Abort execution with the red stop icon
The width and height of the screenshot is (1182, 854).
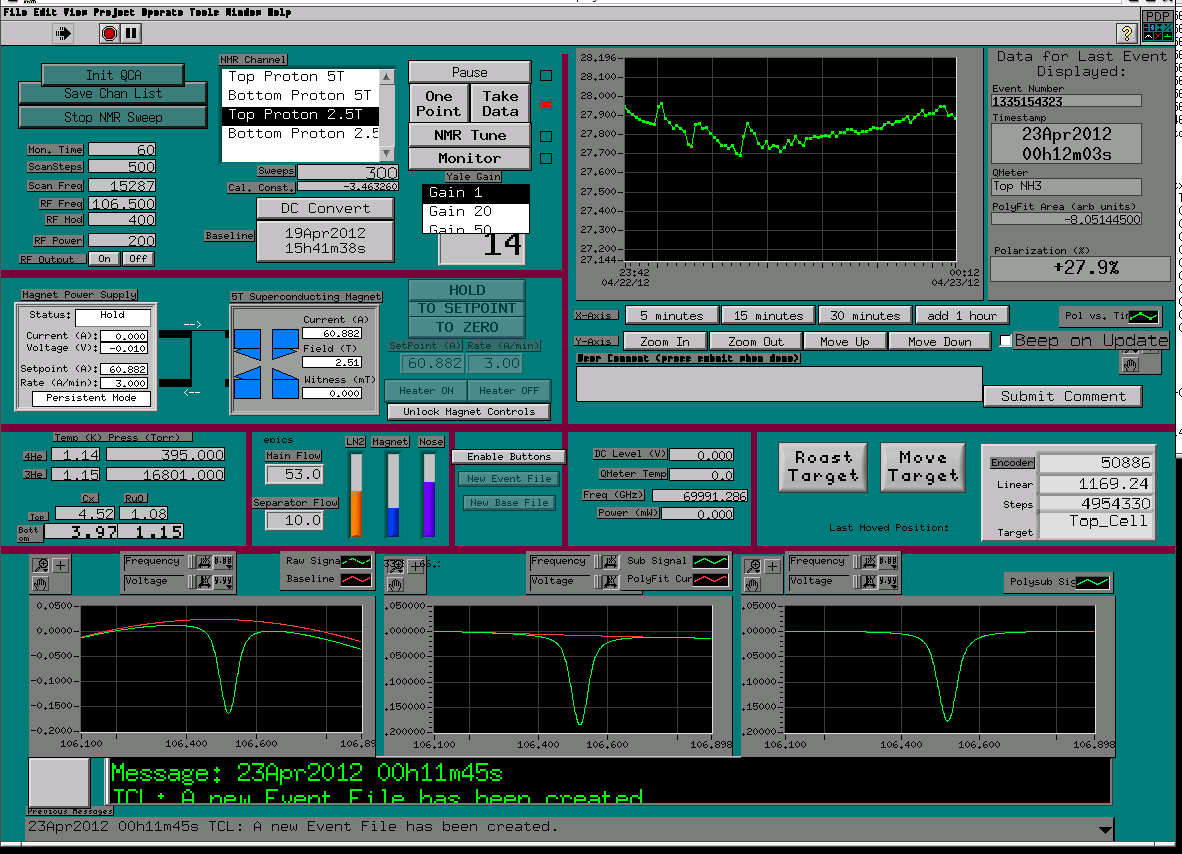(x=109, y=33)
